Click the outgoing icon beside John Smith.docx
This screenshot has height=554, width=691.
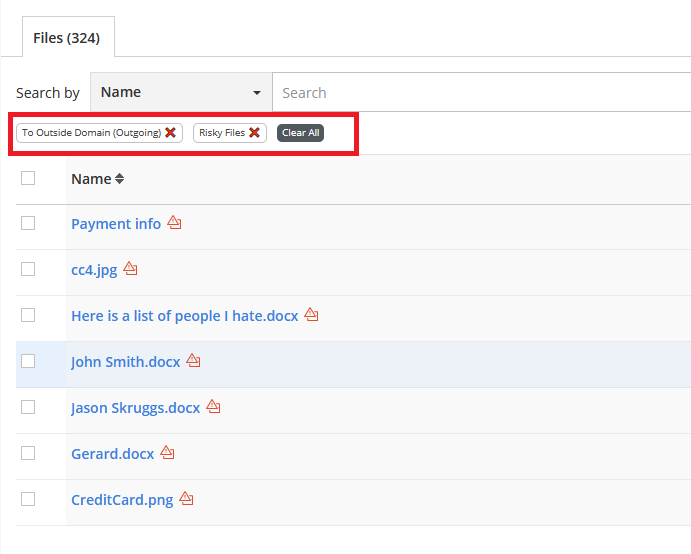click(x=193, y=361)
